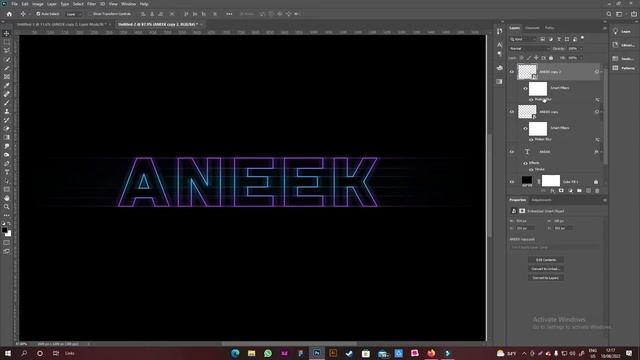Screen dimensions: 640x360
Task: Click the Add layer style fx icon
Action: coord(552,191)
